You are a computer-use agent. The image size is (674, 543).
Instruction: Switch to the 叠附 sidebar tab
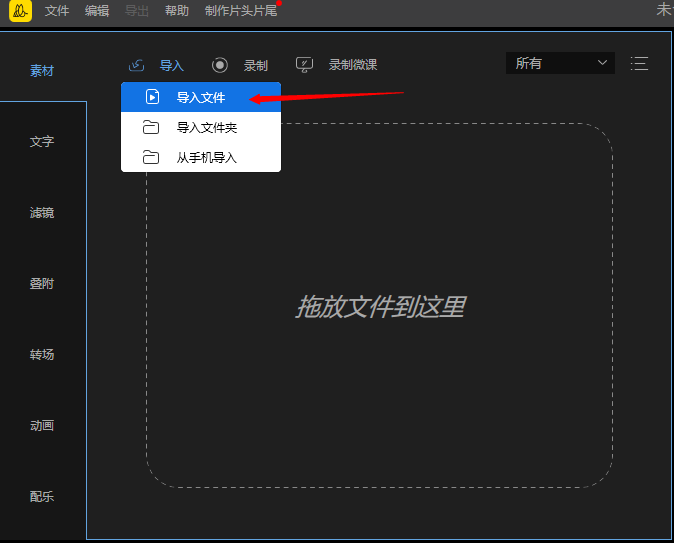pyautogui.click(x=42, y=284)
